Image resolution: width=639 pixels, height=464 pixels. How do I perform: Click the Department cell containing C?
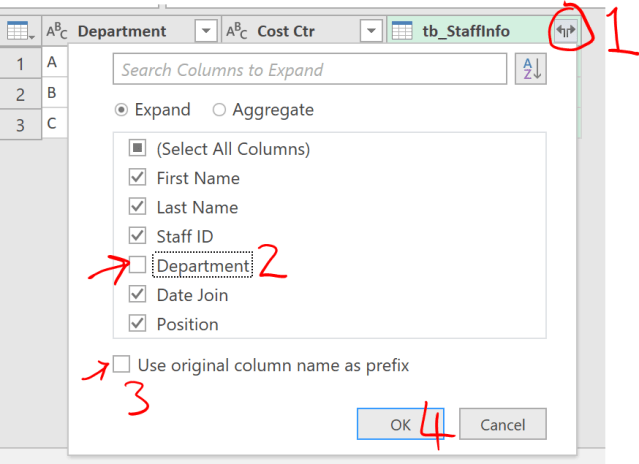click(55, 123)
